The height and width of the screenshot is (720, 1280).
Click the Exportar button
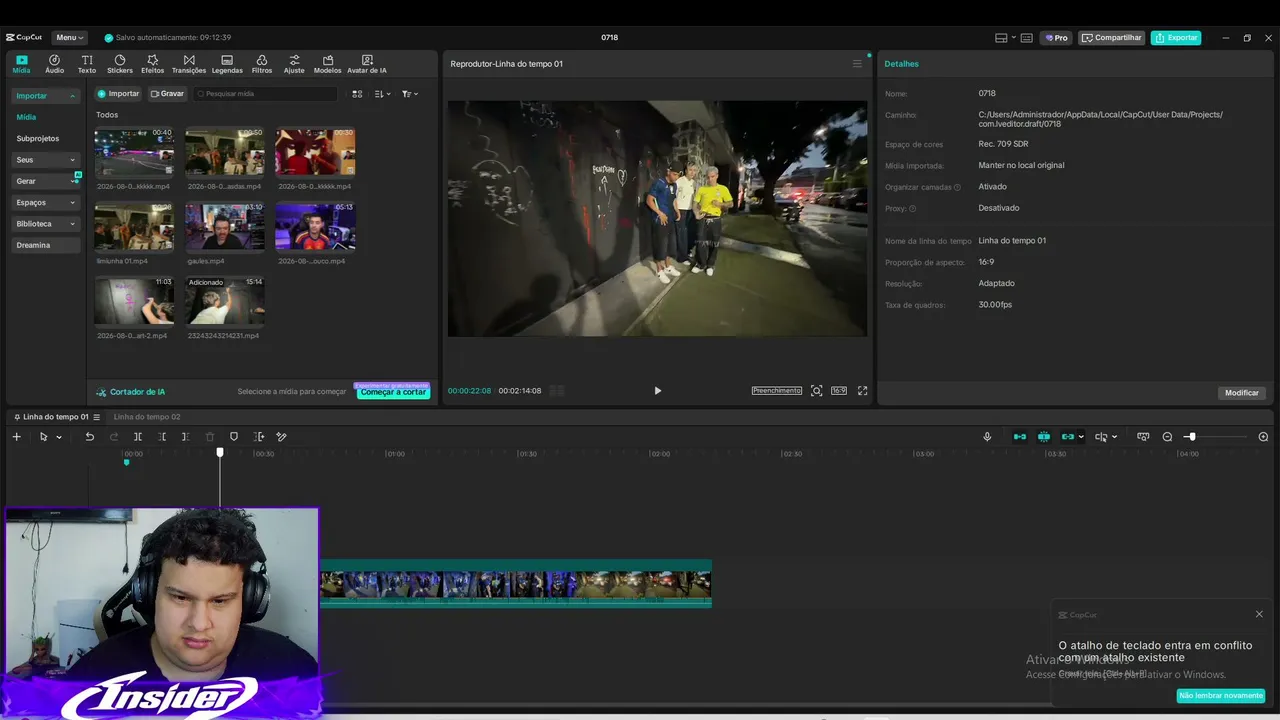coord(1176,38)
